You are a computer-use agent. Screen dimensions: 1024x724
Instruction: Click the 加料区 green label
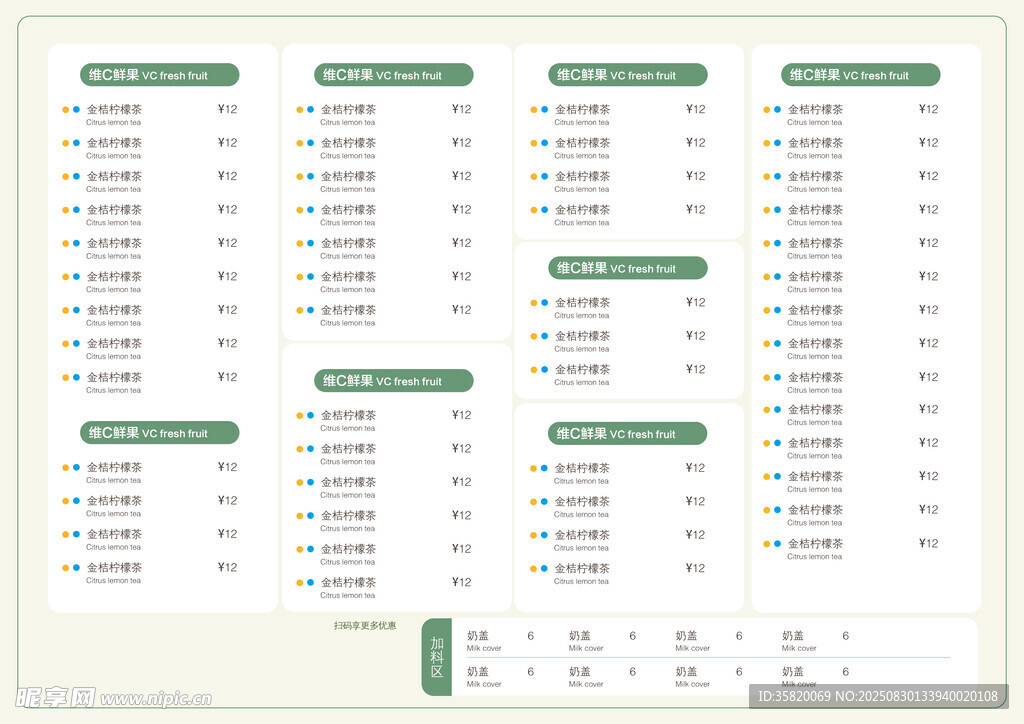[x=437, y=657]
